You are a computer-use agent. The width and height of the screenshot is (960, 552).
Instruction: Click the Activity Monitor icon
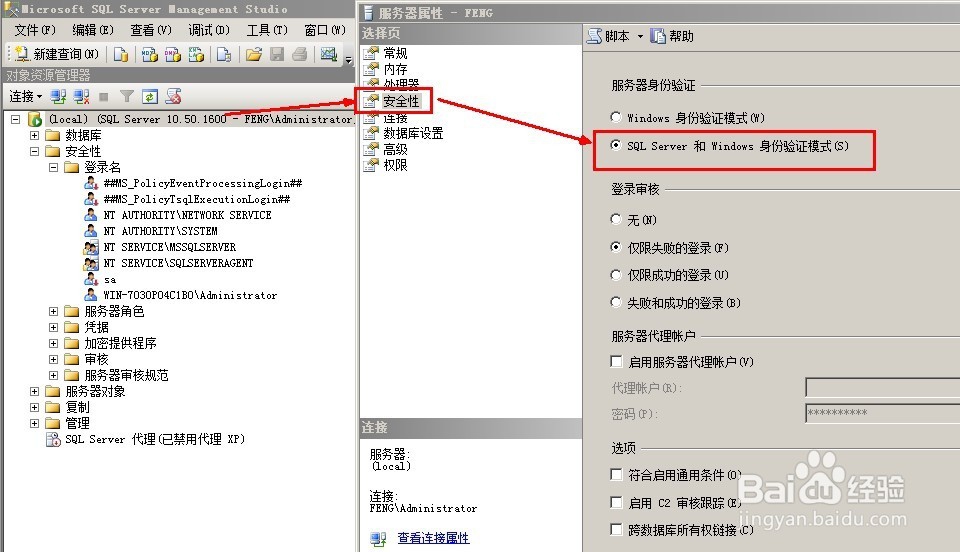(x=329, y=54)
